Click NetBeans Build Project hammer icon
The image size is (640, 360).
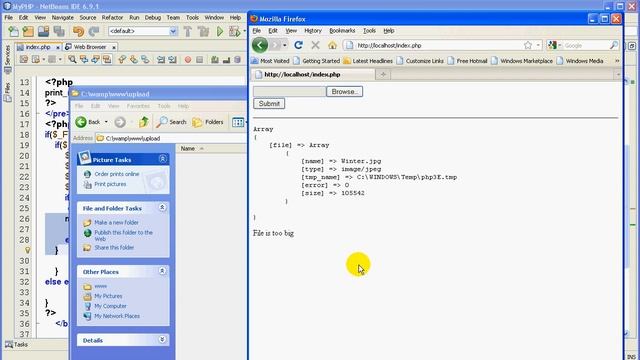(x=188, y=31)
